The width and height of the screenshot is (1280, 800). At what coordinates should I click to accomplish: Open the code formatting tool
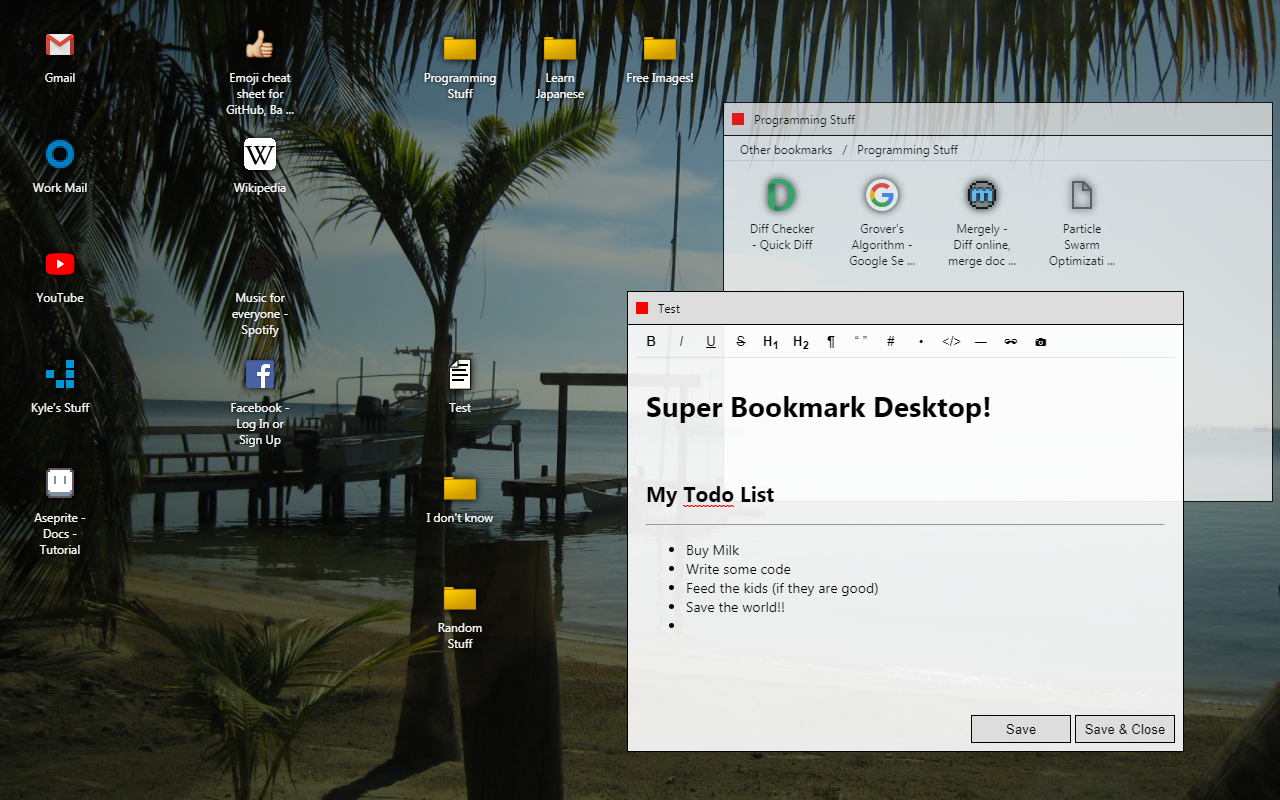point(950,341)
